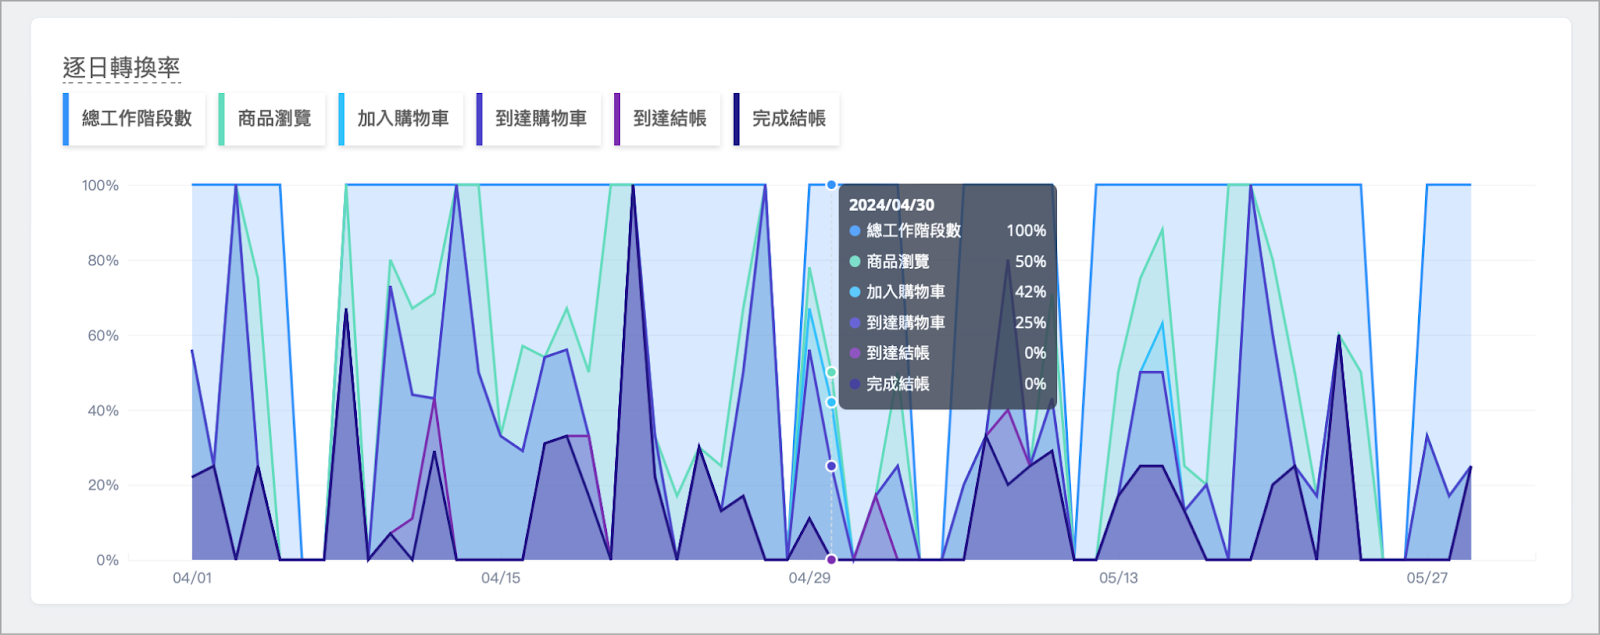
Task: Click the 20% y-axis label
Action: (x=103, y=485)
